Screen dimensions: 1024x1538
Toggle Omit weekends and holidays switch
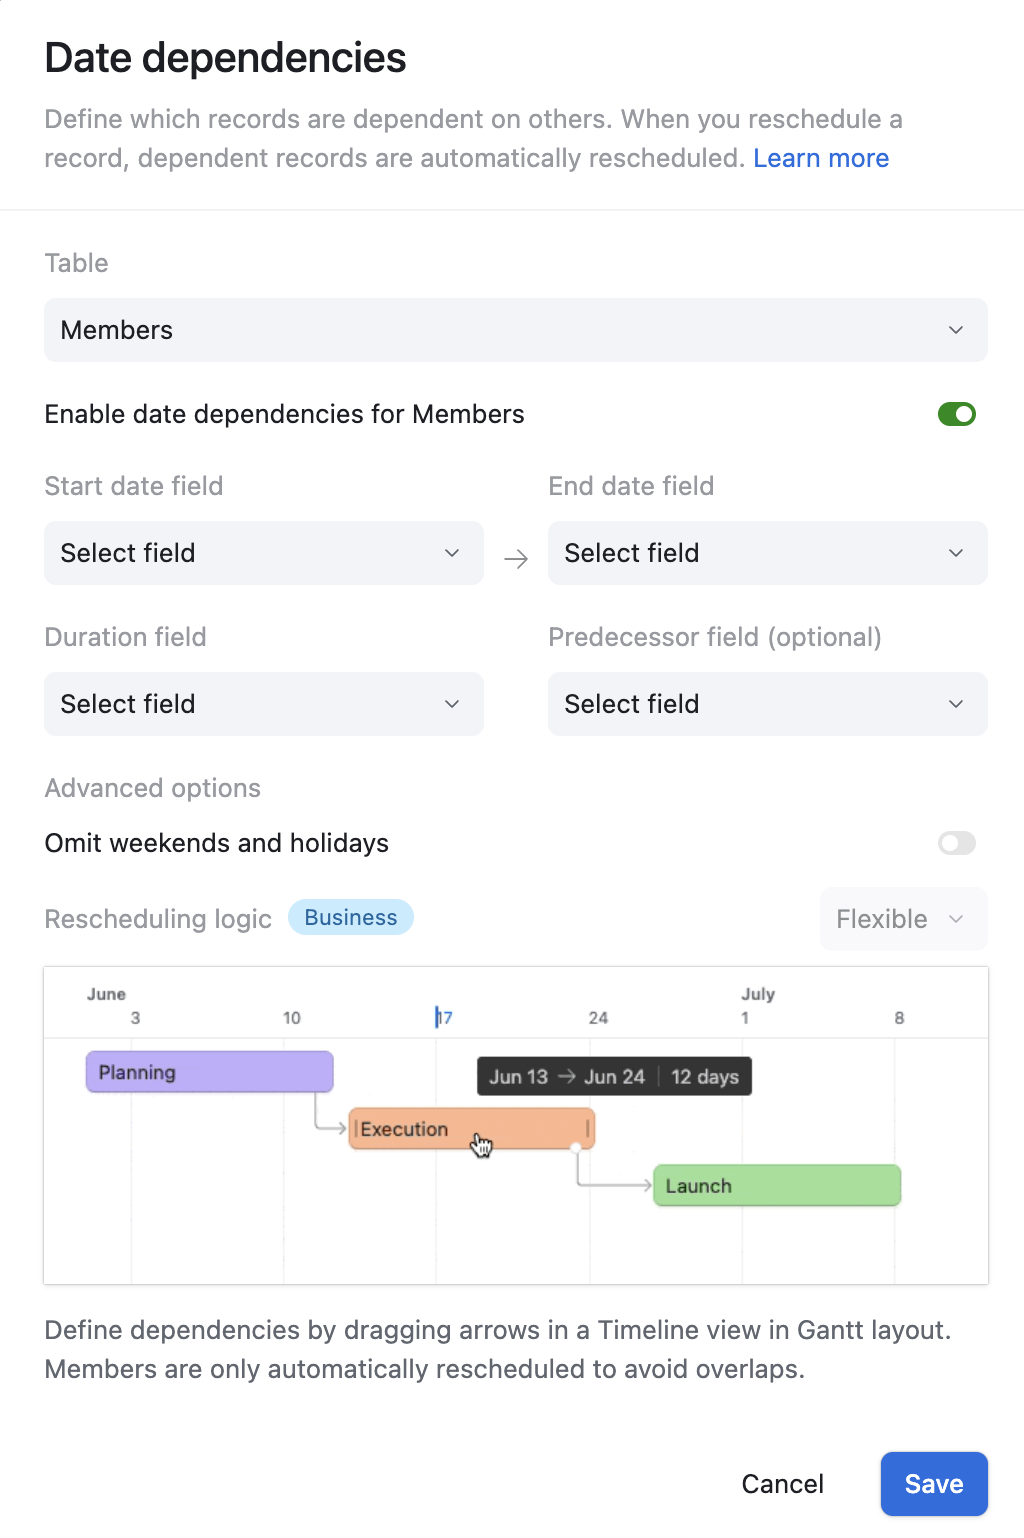click(957, 843)
